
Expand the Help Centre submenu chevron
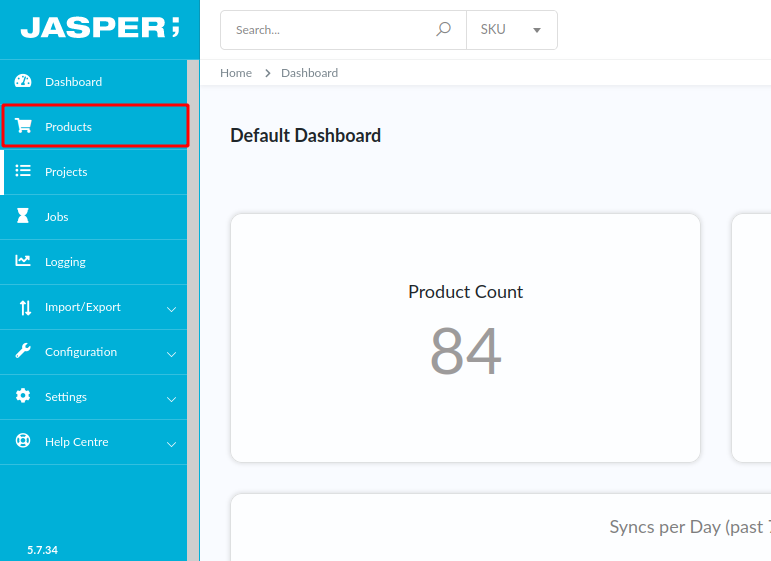coord(171,444)
